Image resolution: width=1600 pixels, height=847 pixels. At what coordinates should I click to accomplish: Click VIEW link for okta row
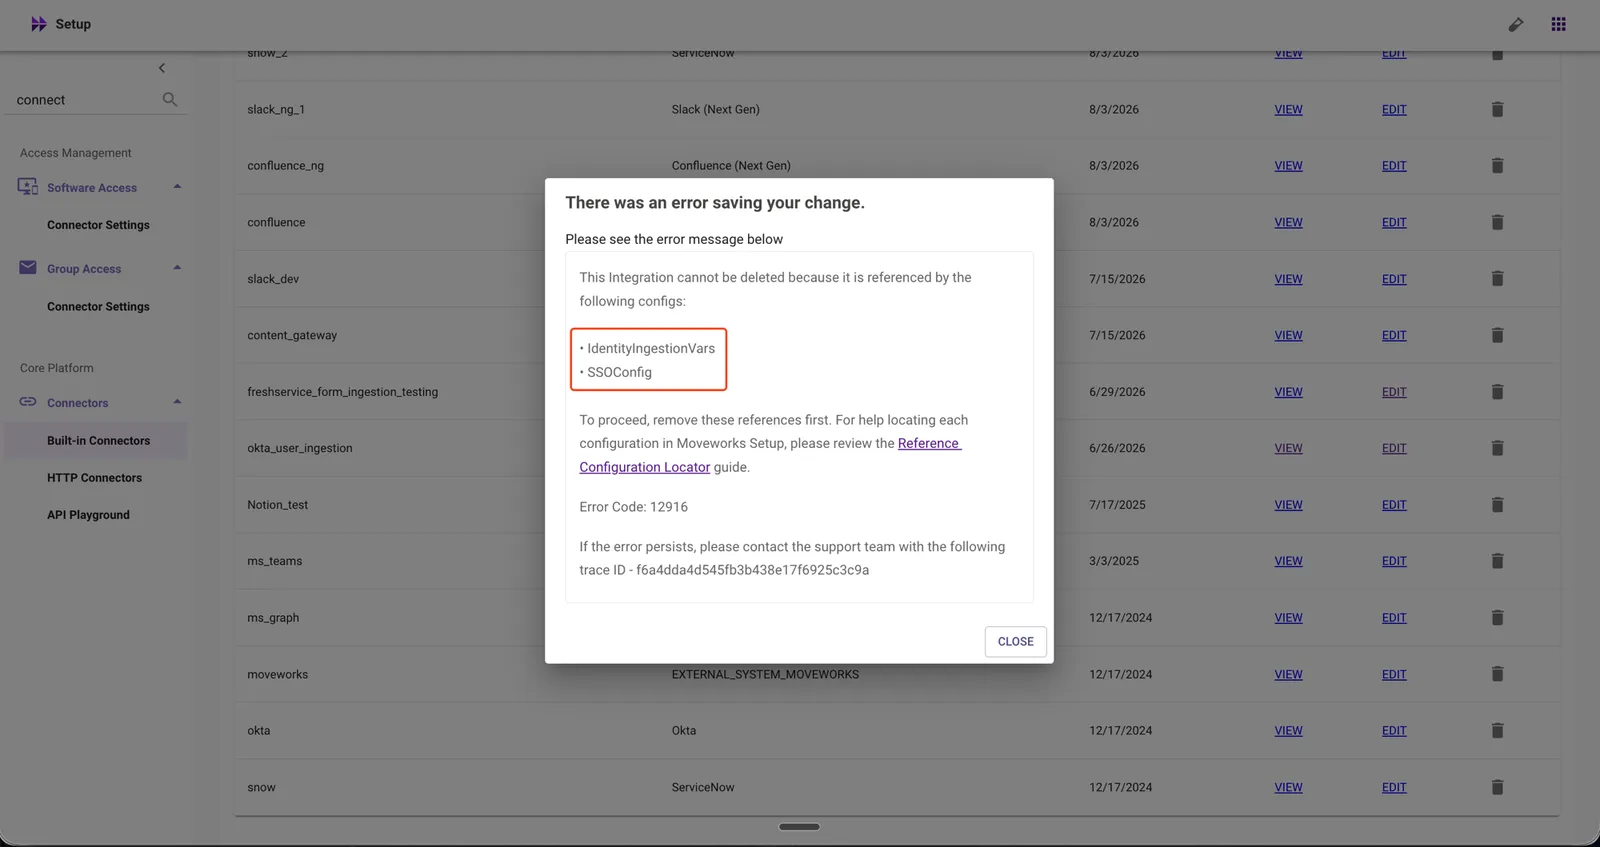click(x=1288, y=731)
